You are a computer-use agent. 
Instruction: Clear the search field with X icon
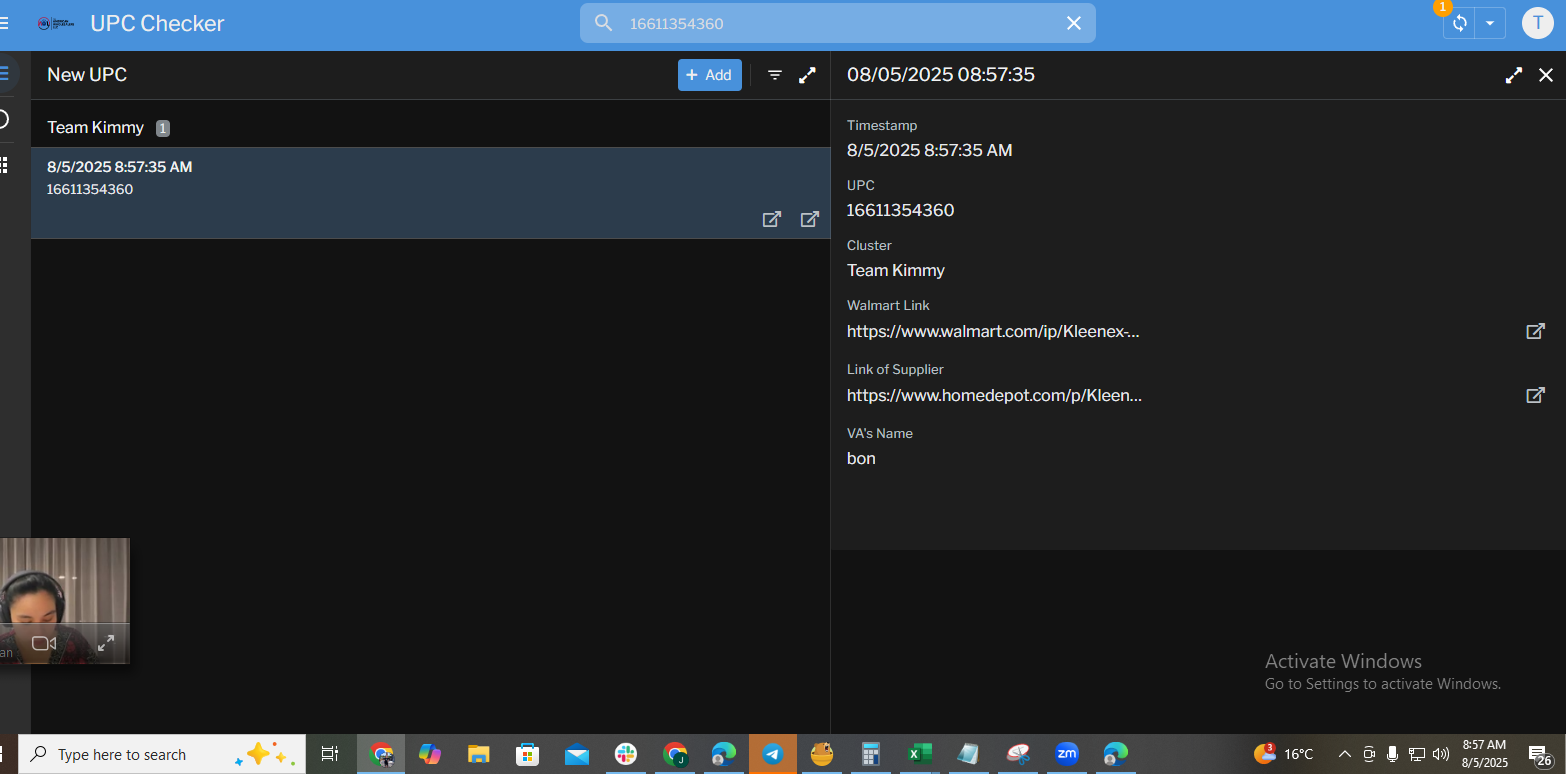[1074, 23]
